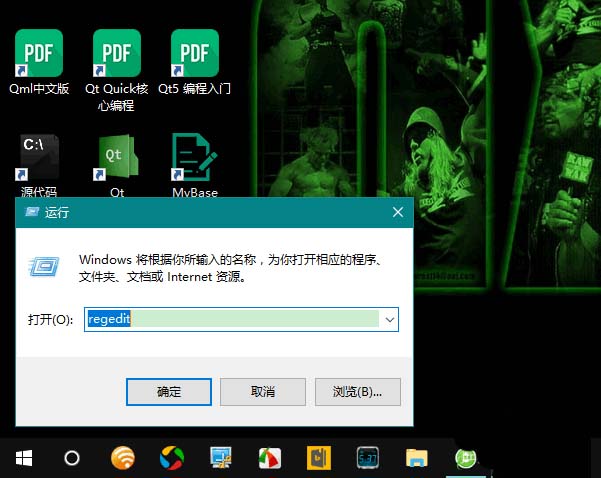This screenshot has height=478, width=601.
Task: Click the Windows 将根据你所输入的名称 description text
Action: click(x=230, y=268)
